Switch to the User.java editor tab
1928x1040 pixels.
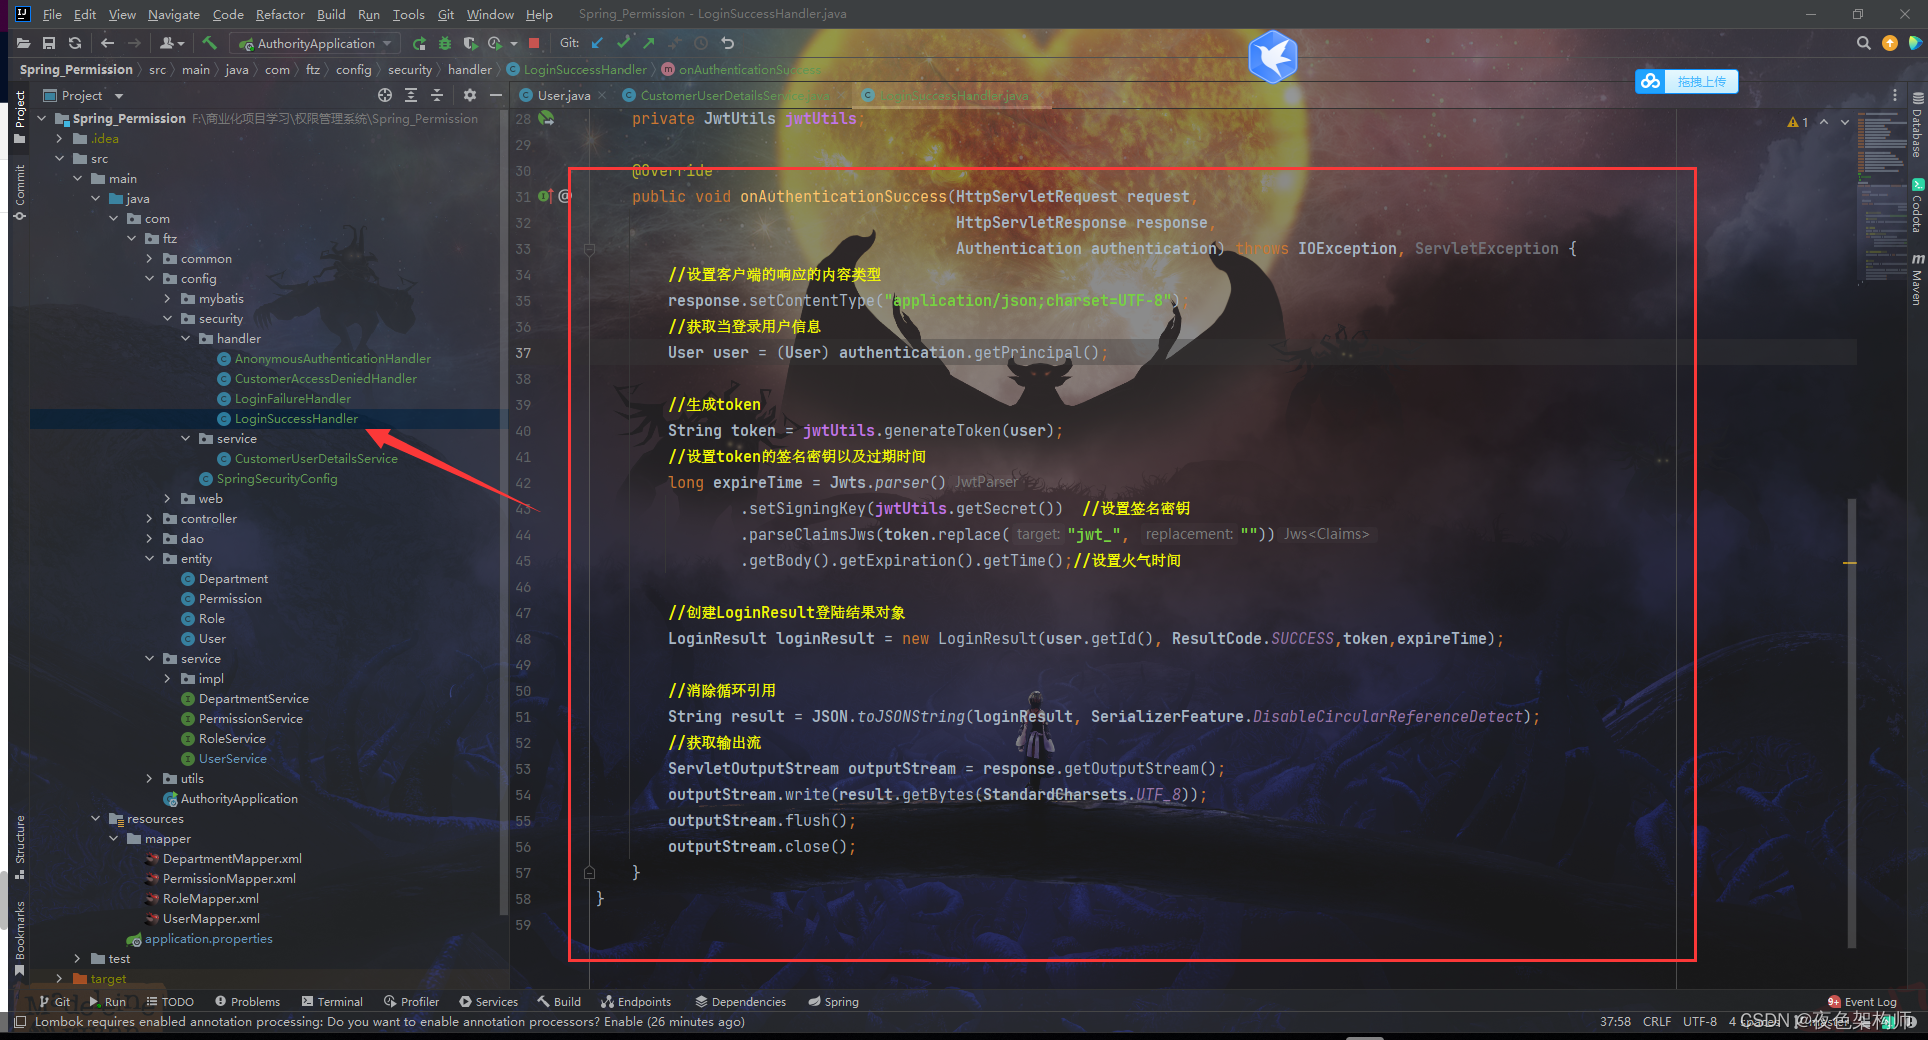point(564,95)
